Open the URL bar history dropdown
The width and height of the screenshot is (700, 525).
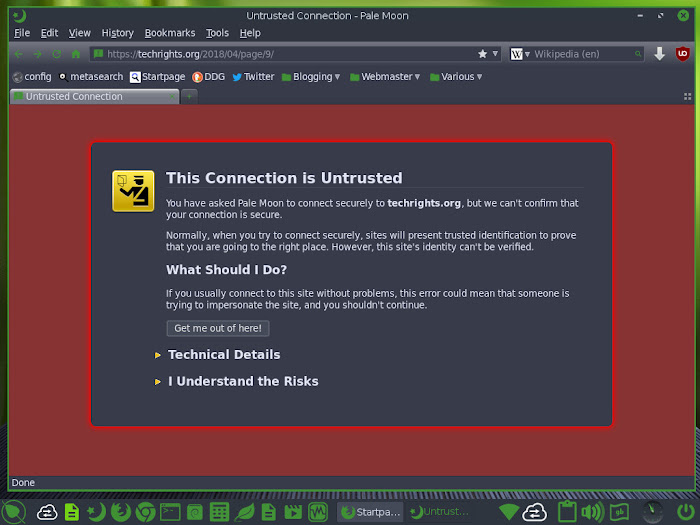coord(495,54)
